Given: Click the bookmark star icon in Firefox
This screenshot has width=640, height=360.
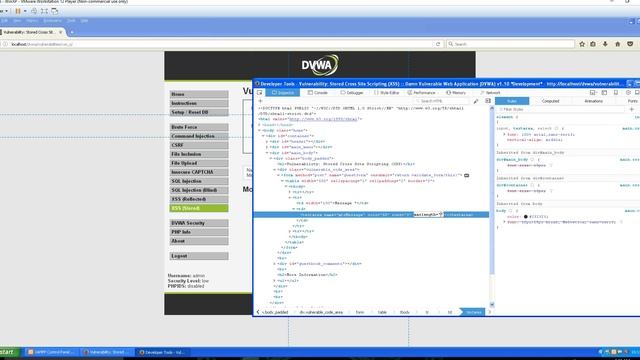Looking at the screenshot, I should click(582, 44).
